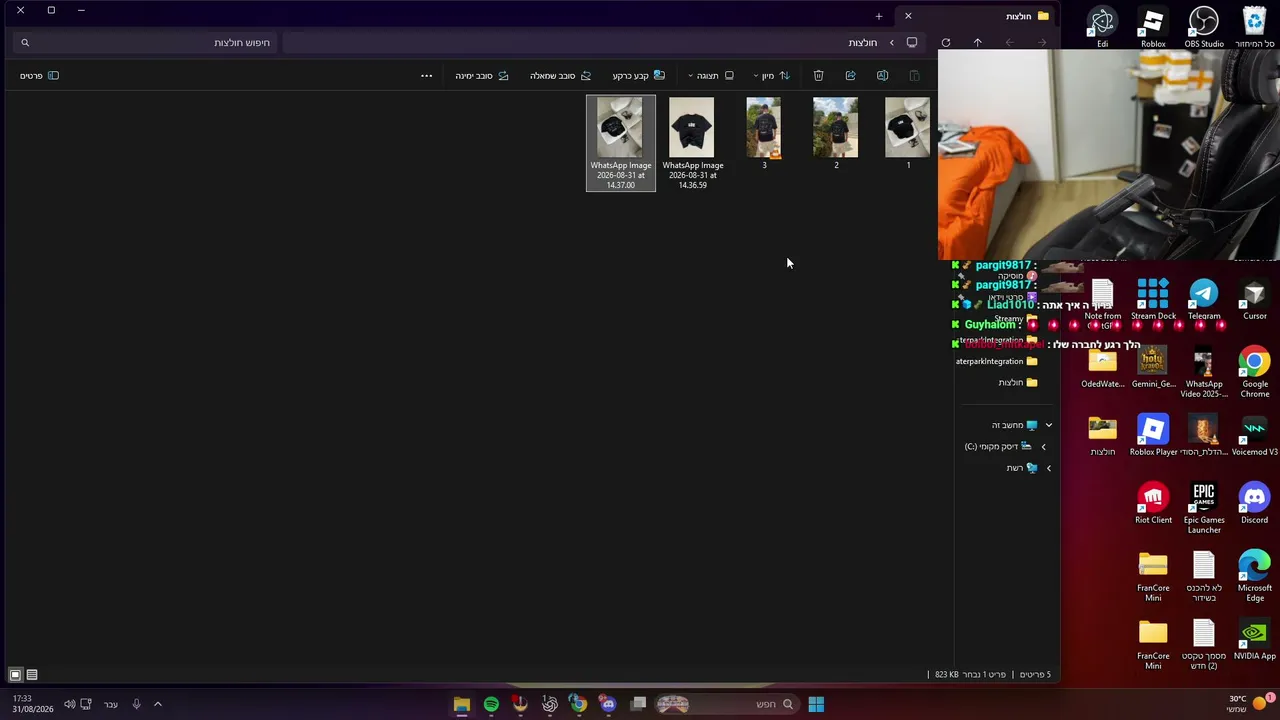Open Riot Client desktop shortcut

point(1153,504)
